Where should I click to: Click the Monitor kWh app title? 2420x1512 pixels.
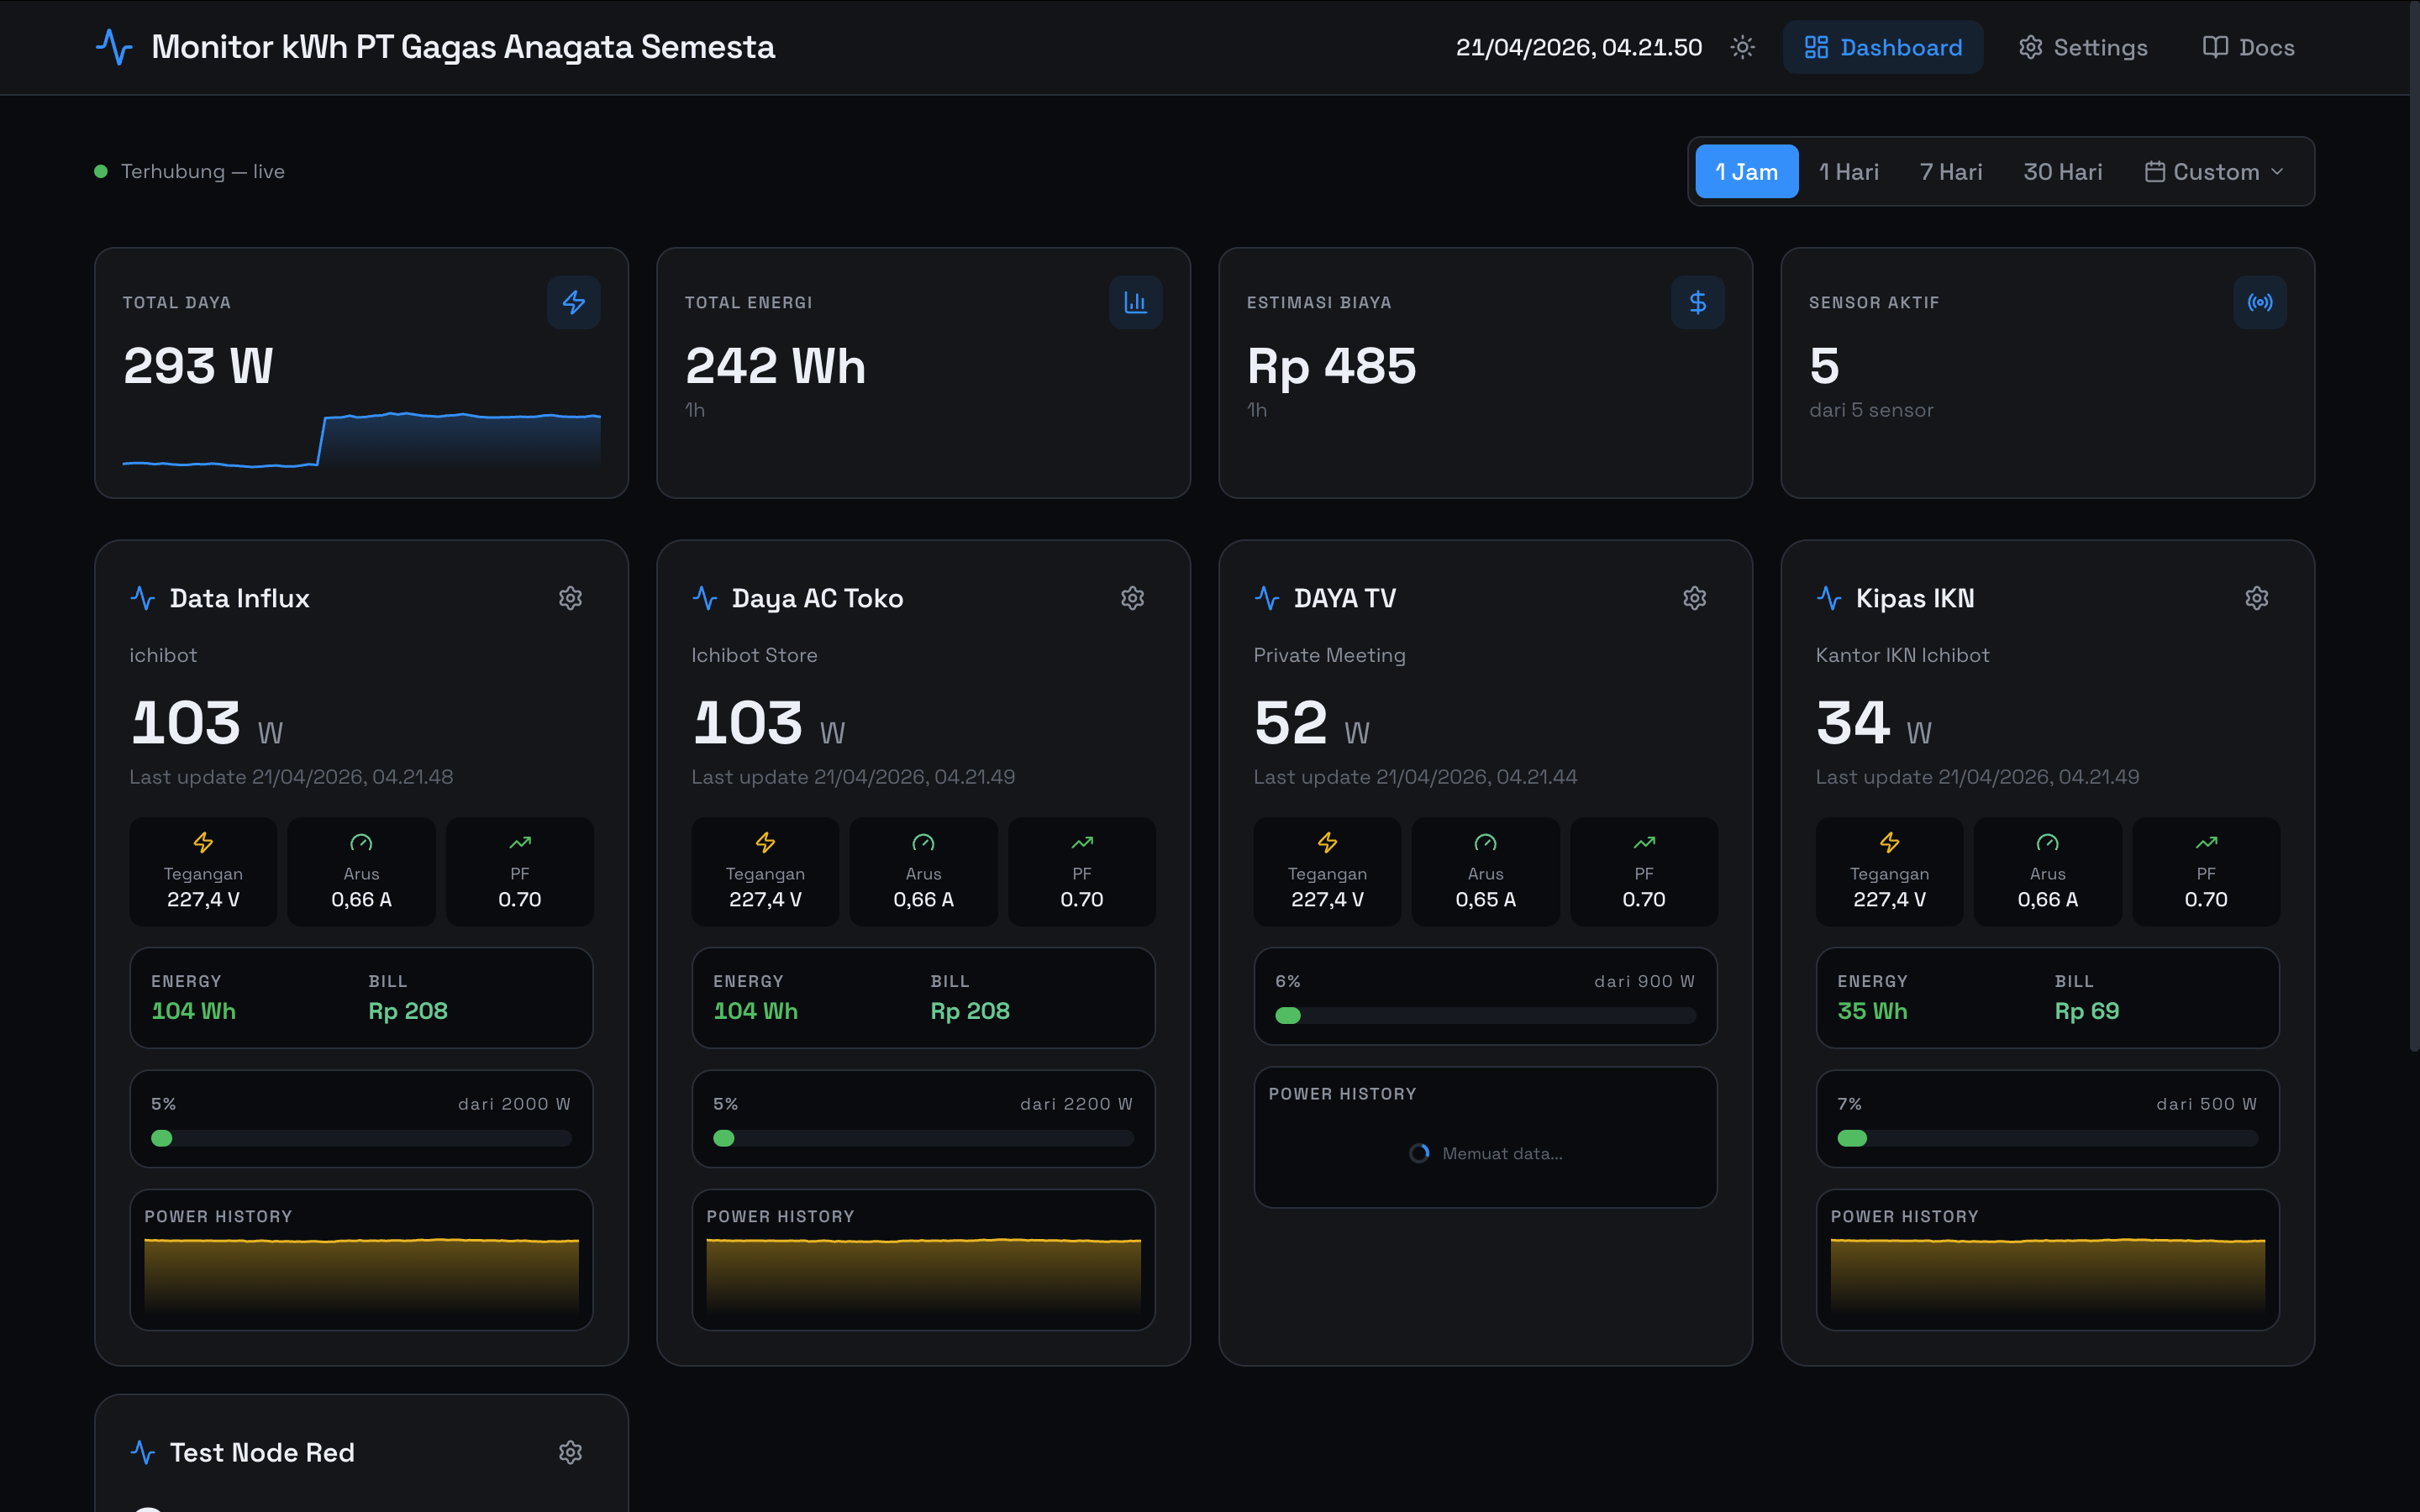click(x=462, y=47)
